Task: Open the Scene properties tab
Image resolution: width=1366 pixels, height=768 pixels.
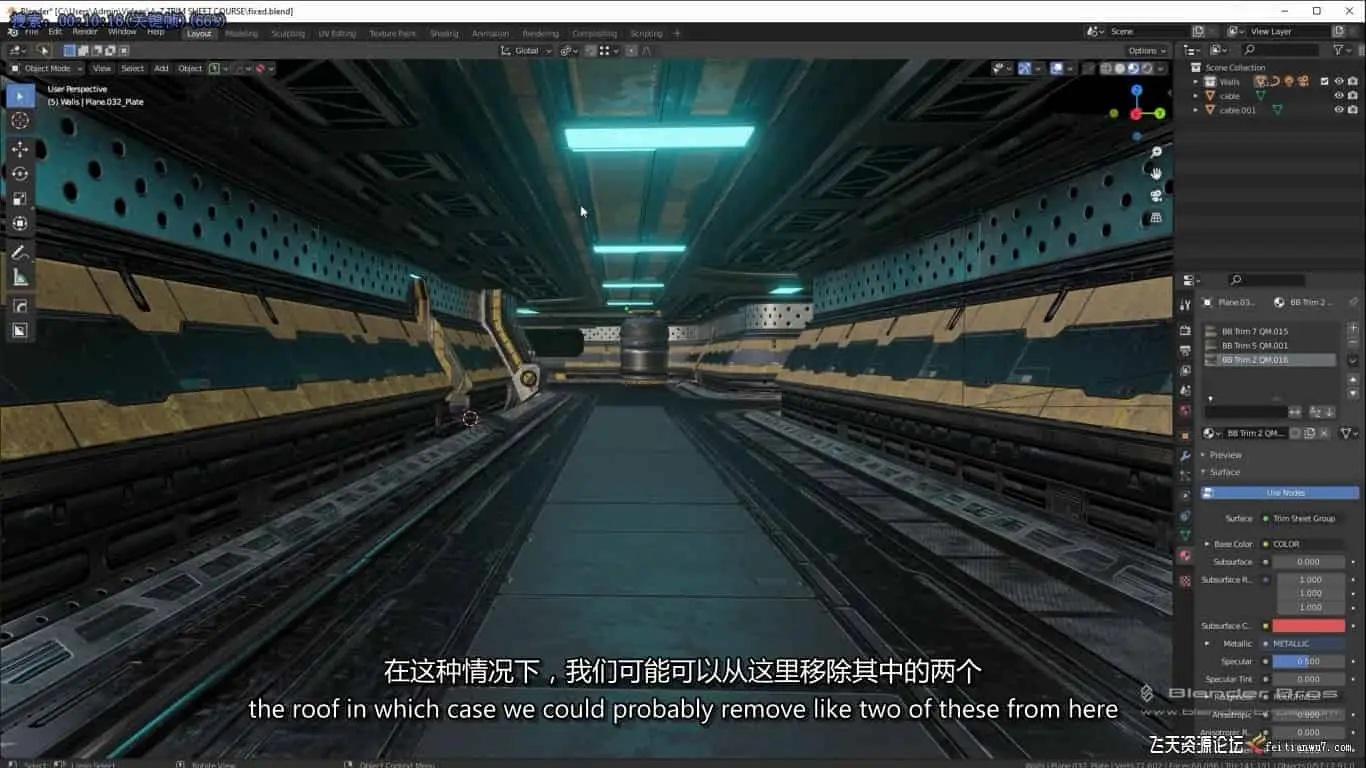Action: [x=1185, y=390]
